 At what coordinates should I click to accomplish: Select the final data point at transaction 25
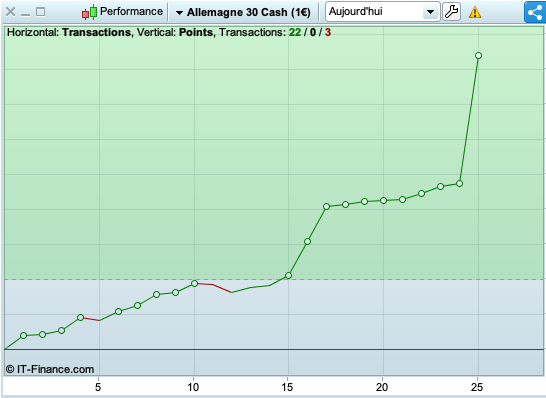click(478, 56)
